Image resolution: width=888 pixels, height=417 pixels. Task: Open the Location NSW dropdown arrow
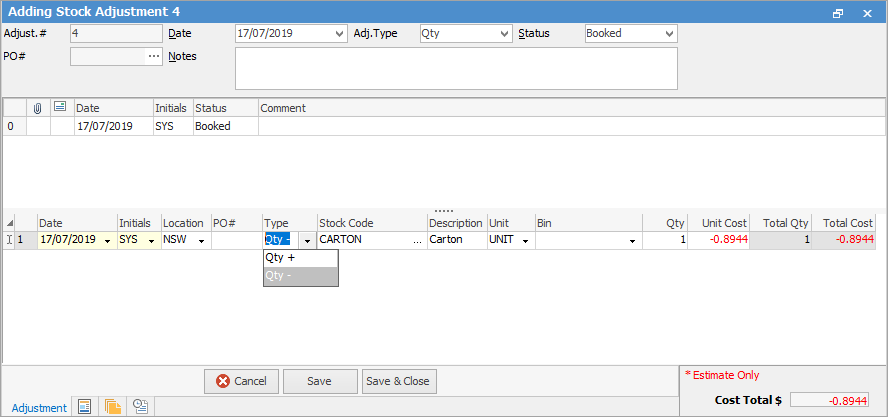tap(201, 241)
